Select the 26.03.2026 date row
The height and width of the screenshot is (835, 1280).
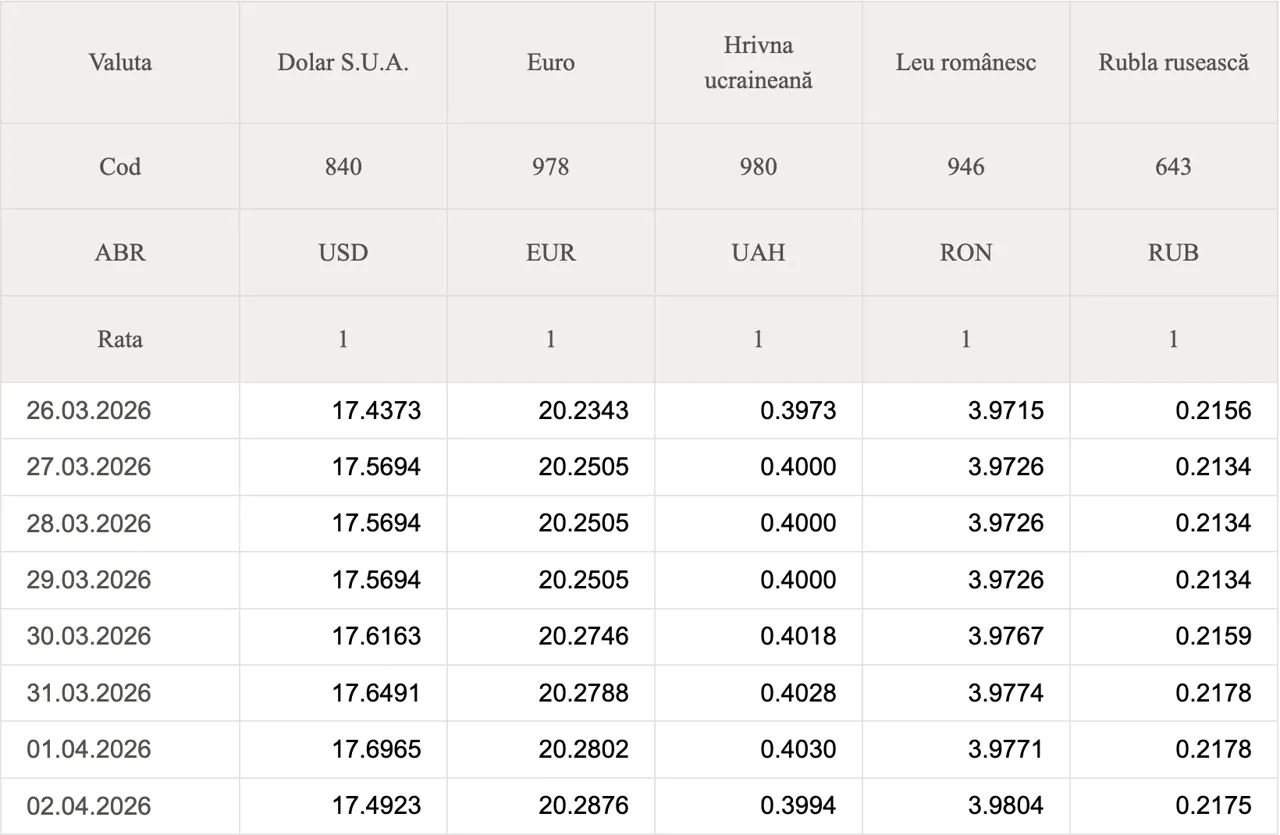pyautogui.click(x=89, y=411)
